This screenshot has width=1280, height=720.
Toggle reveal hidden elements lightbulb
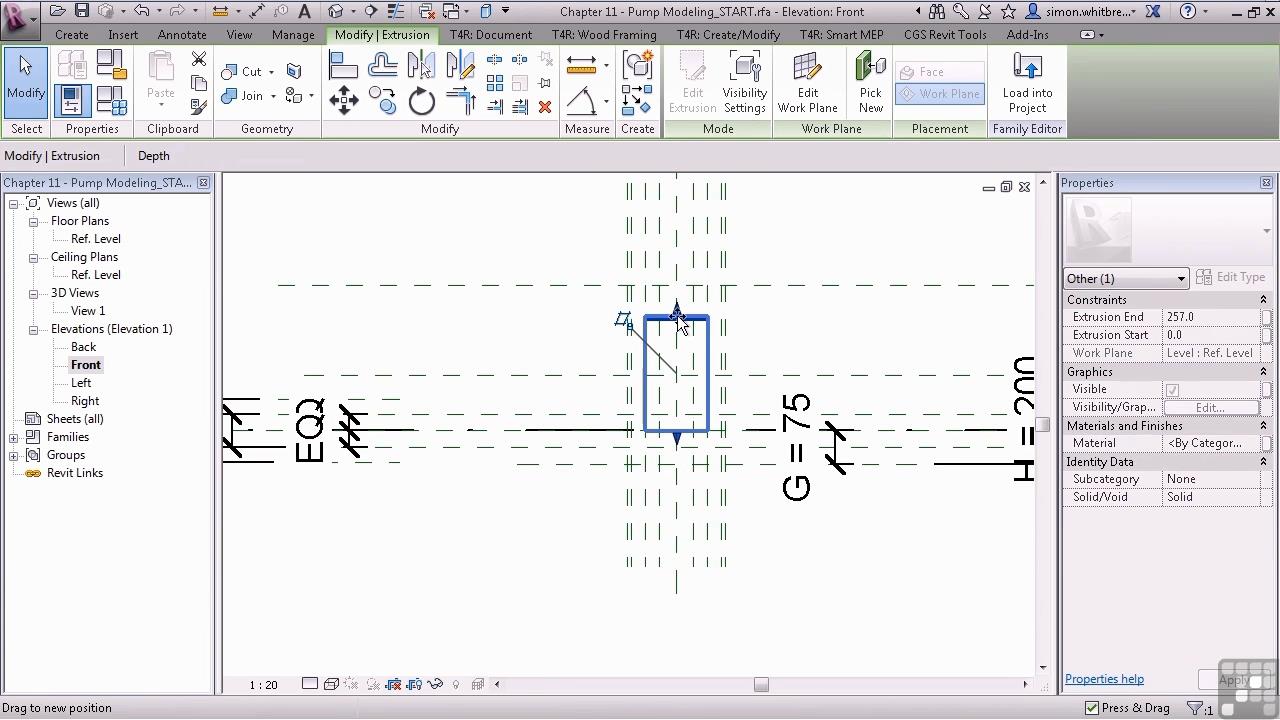tap(456, 685)
